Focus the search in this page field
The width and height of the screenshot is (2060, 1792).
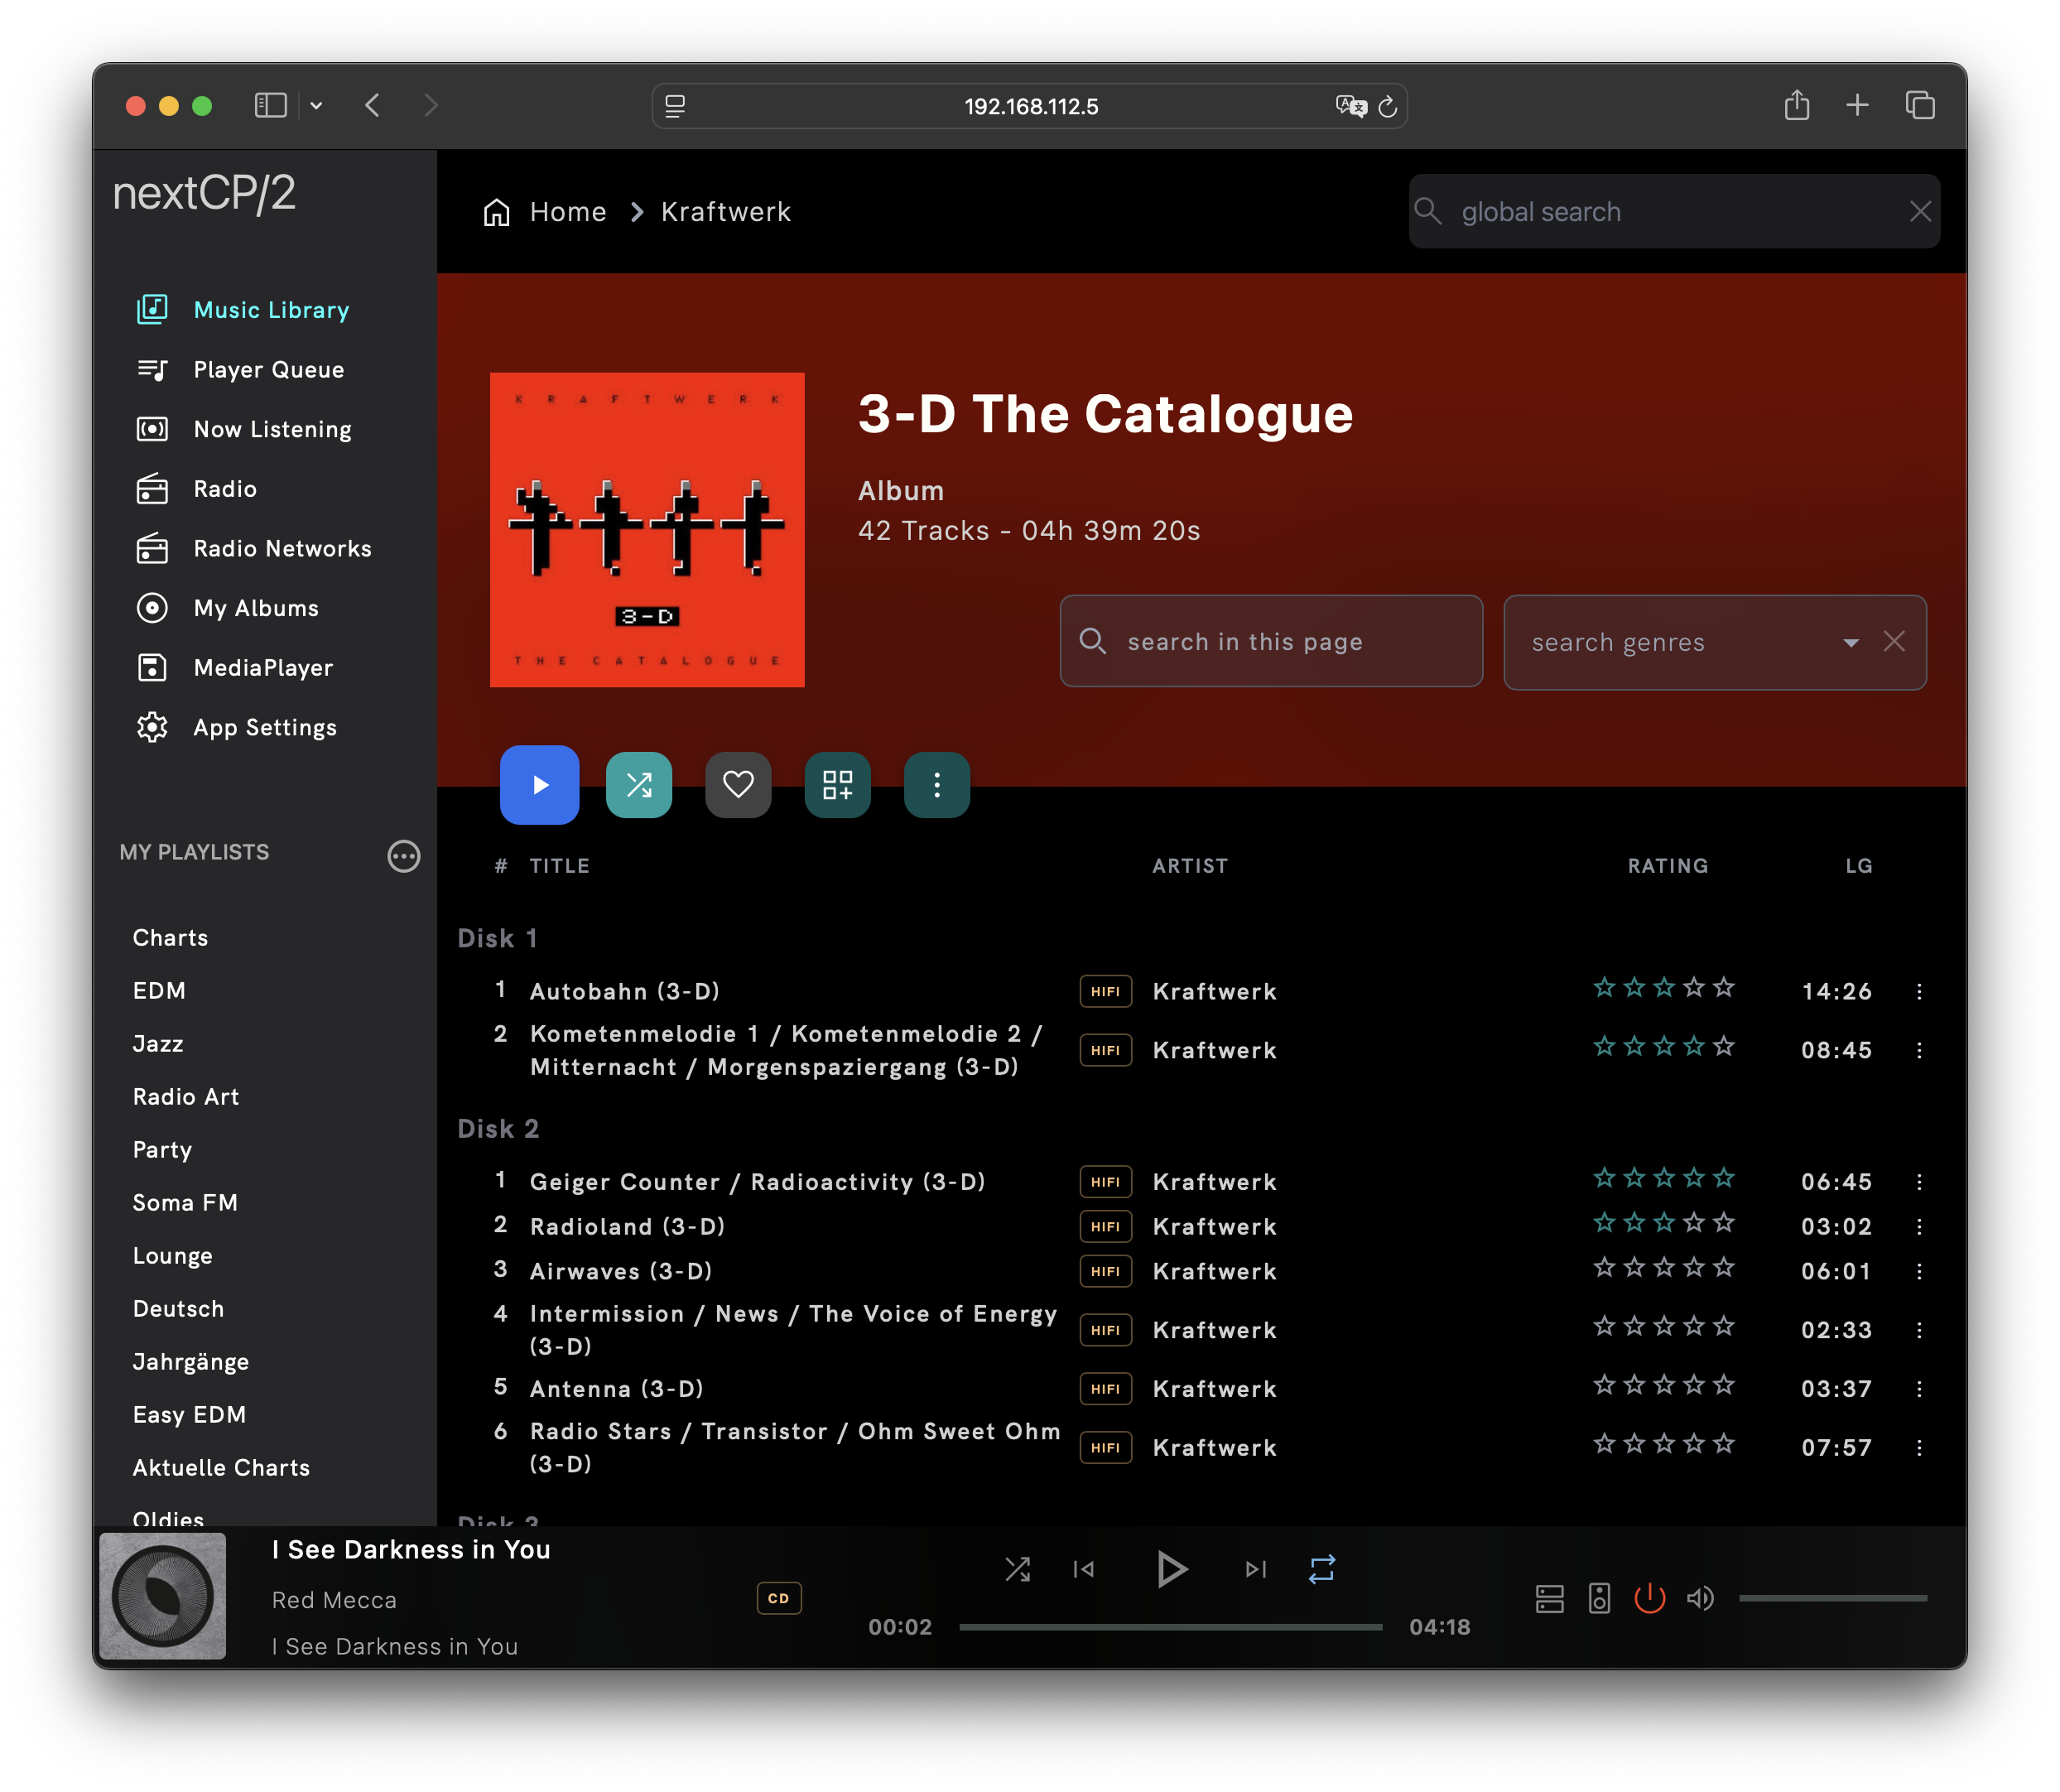click(x=1271, y=641)
